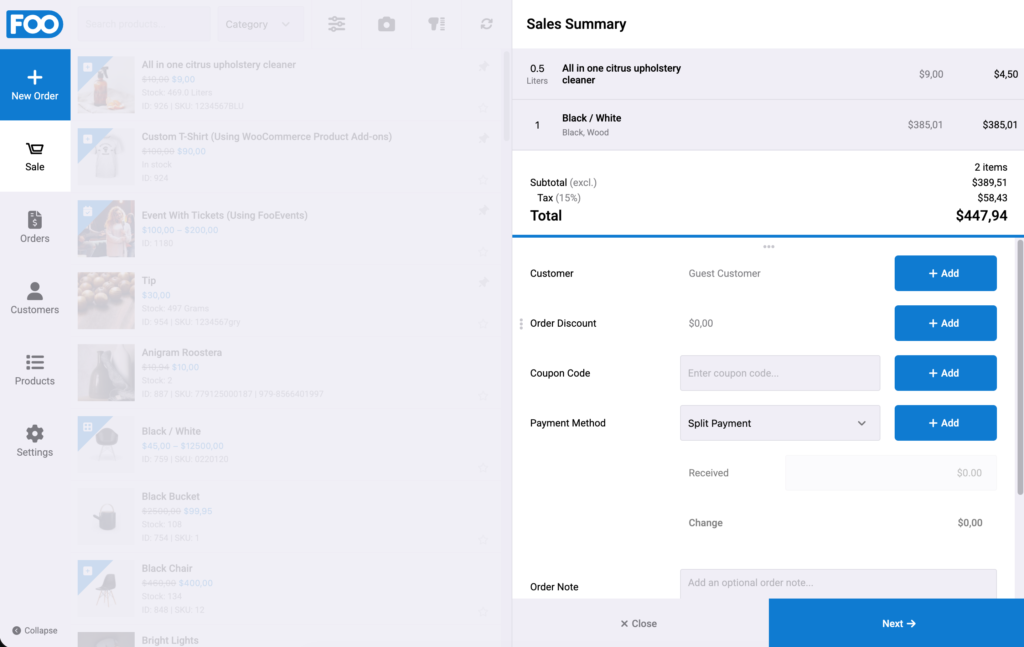
Task: Add a customer to the order
Action: pyautogui.click(x=945, y=274)
